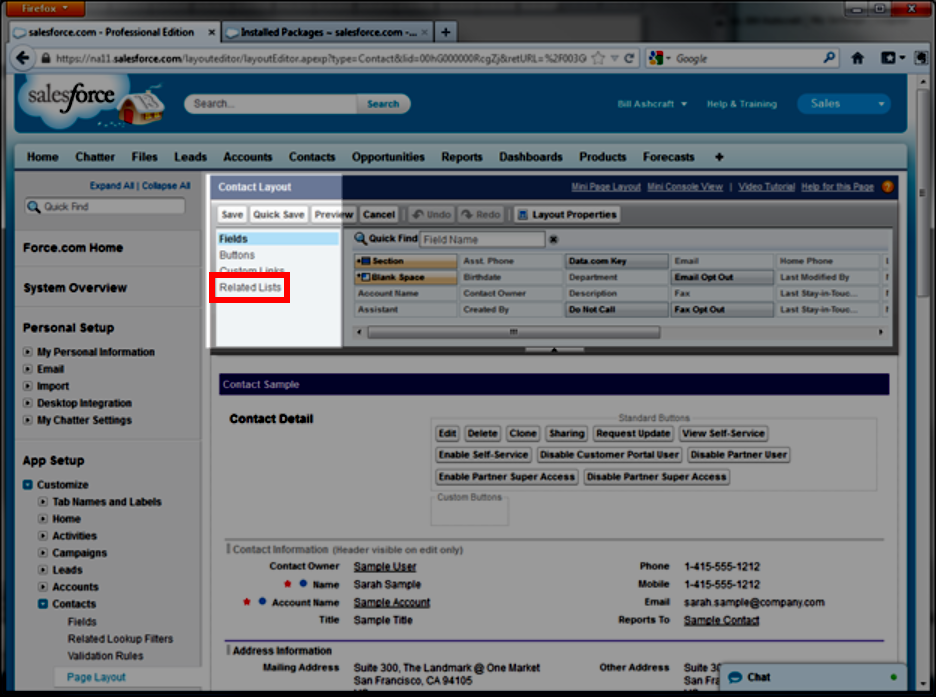The image size is (936, 697).
Task: Expand Activities under Customize
Action: pos(42,536)
